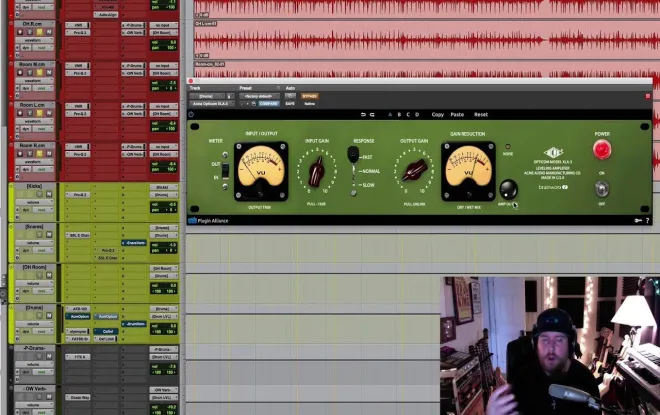This screenshot has height=415, width=660.
Task: Click the INPUT GAIN knob
Action: [317, 172]
